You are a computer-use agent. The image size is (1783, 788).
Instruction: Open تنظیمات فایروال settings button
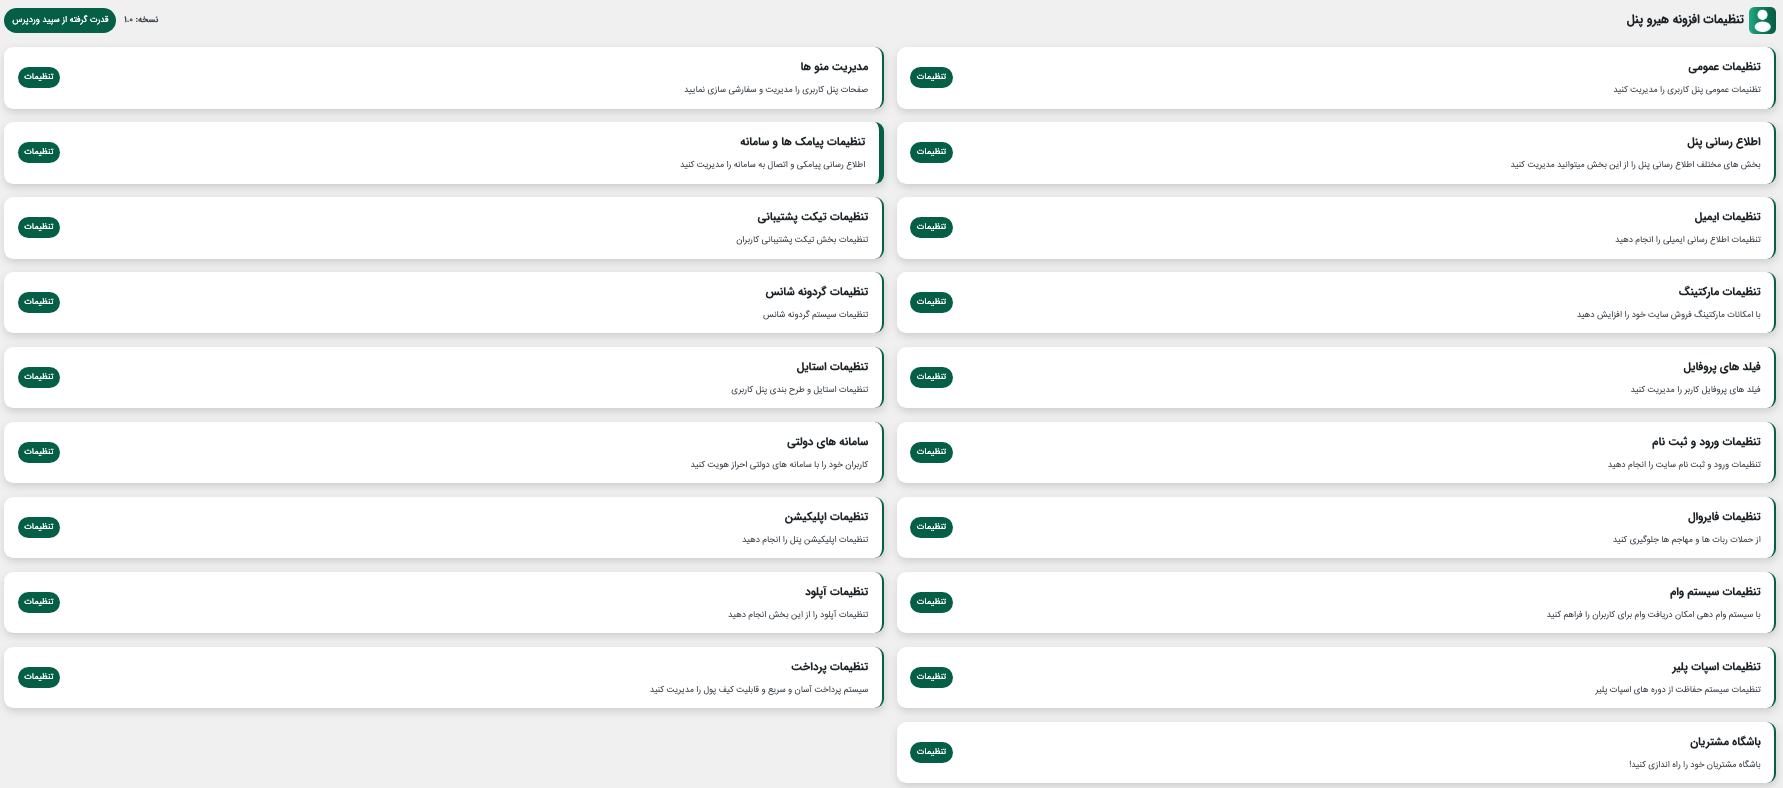(x=931, y=527)
